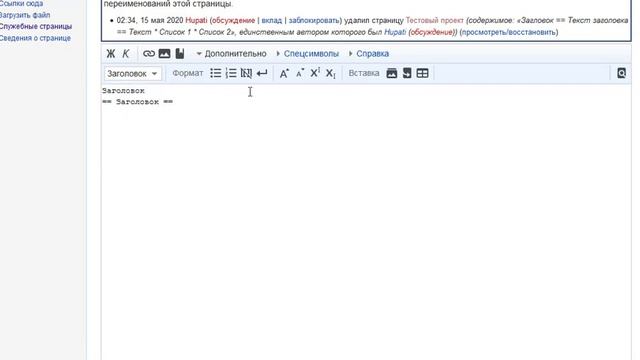The height and width of the screenshot is (360, 640).
Task: Apply subscript formatting
Action: pos(331,73)
